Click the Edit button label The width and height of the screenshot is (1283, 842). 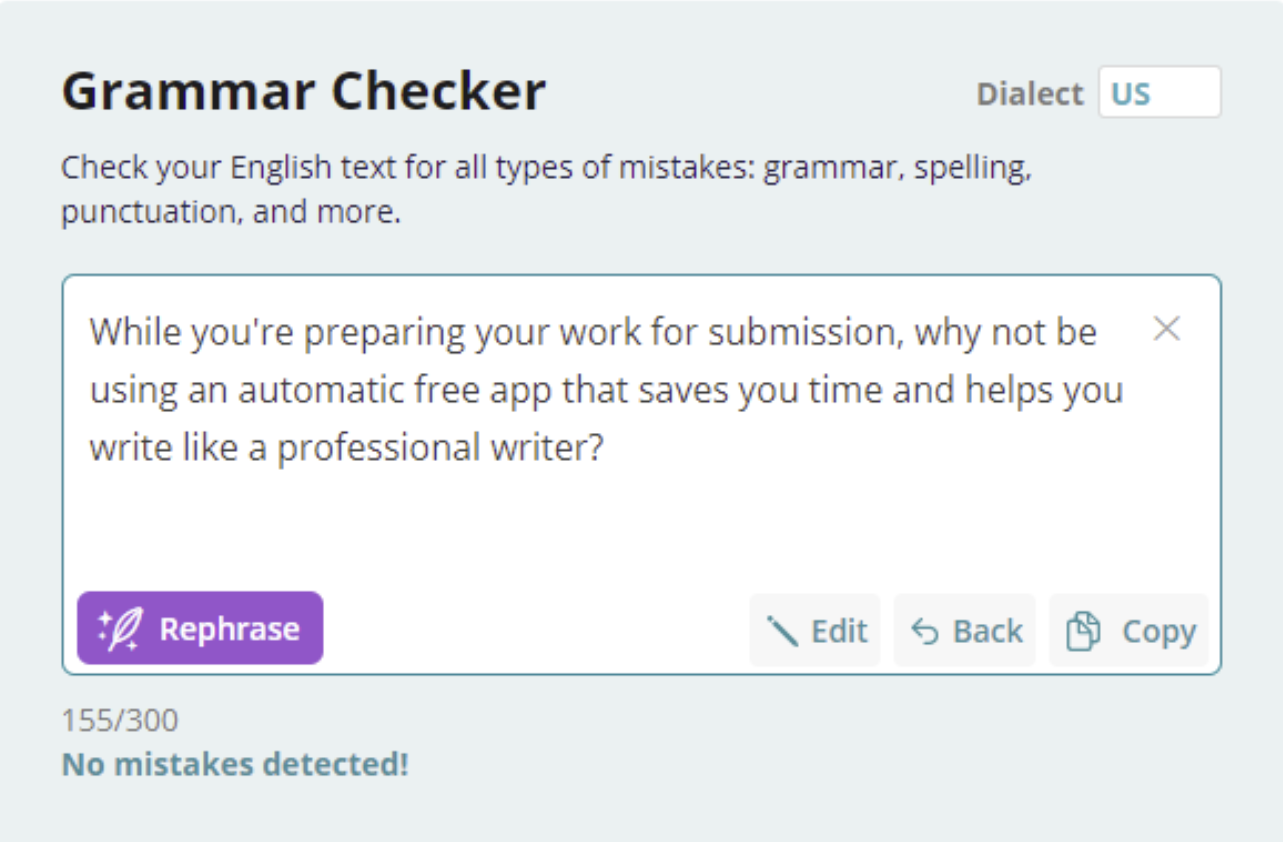pos(839,631)
